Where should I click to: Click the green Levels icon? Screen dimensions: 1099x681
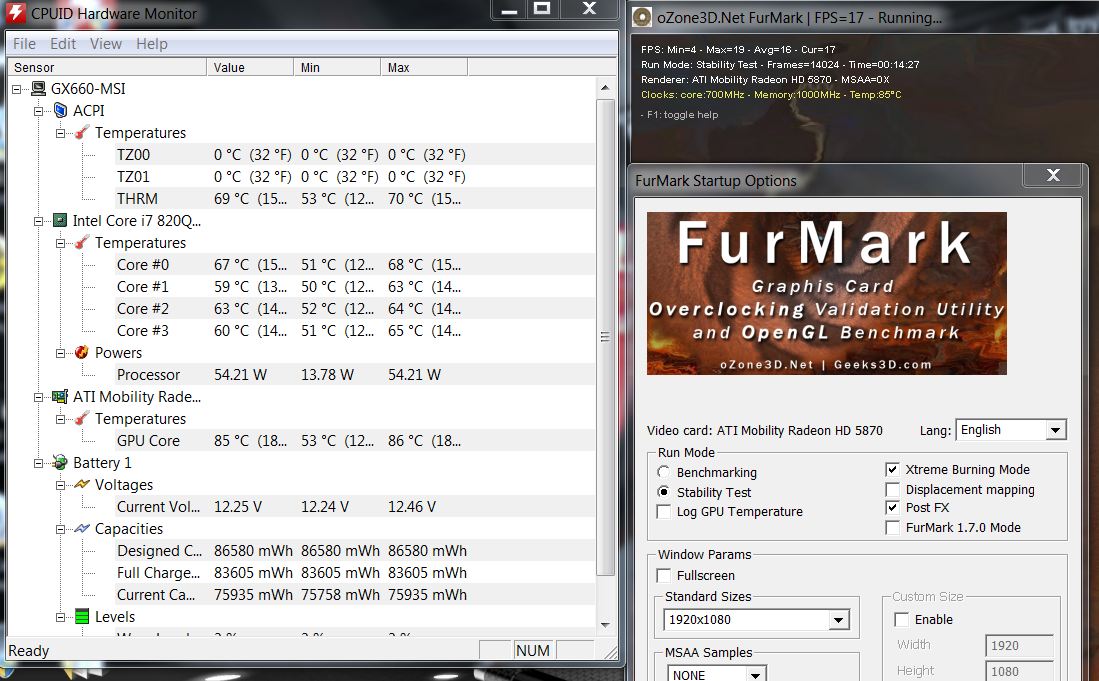click(82, 617)
